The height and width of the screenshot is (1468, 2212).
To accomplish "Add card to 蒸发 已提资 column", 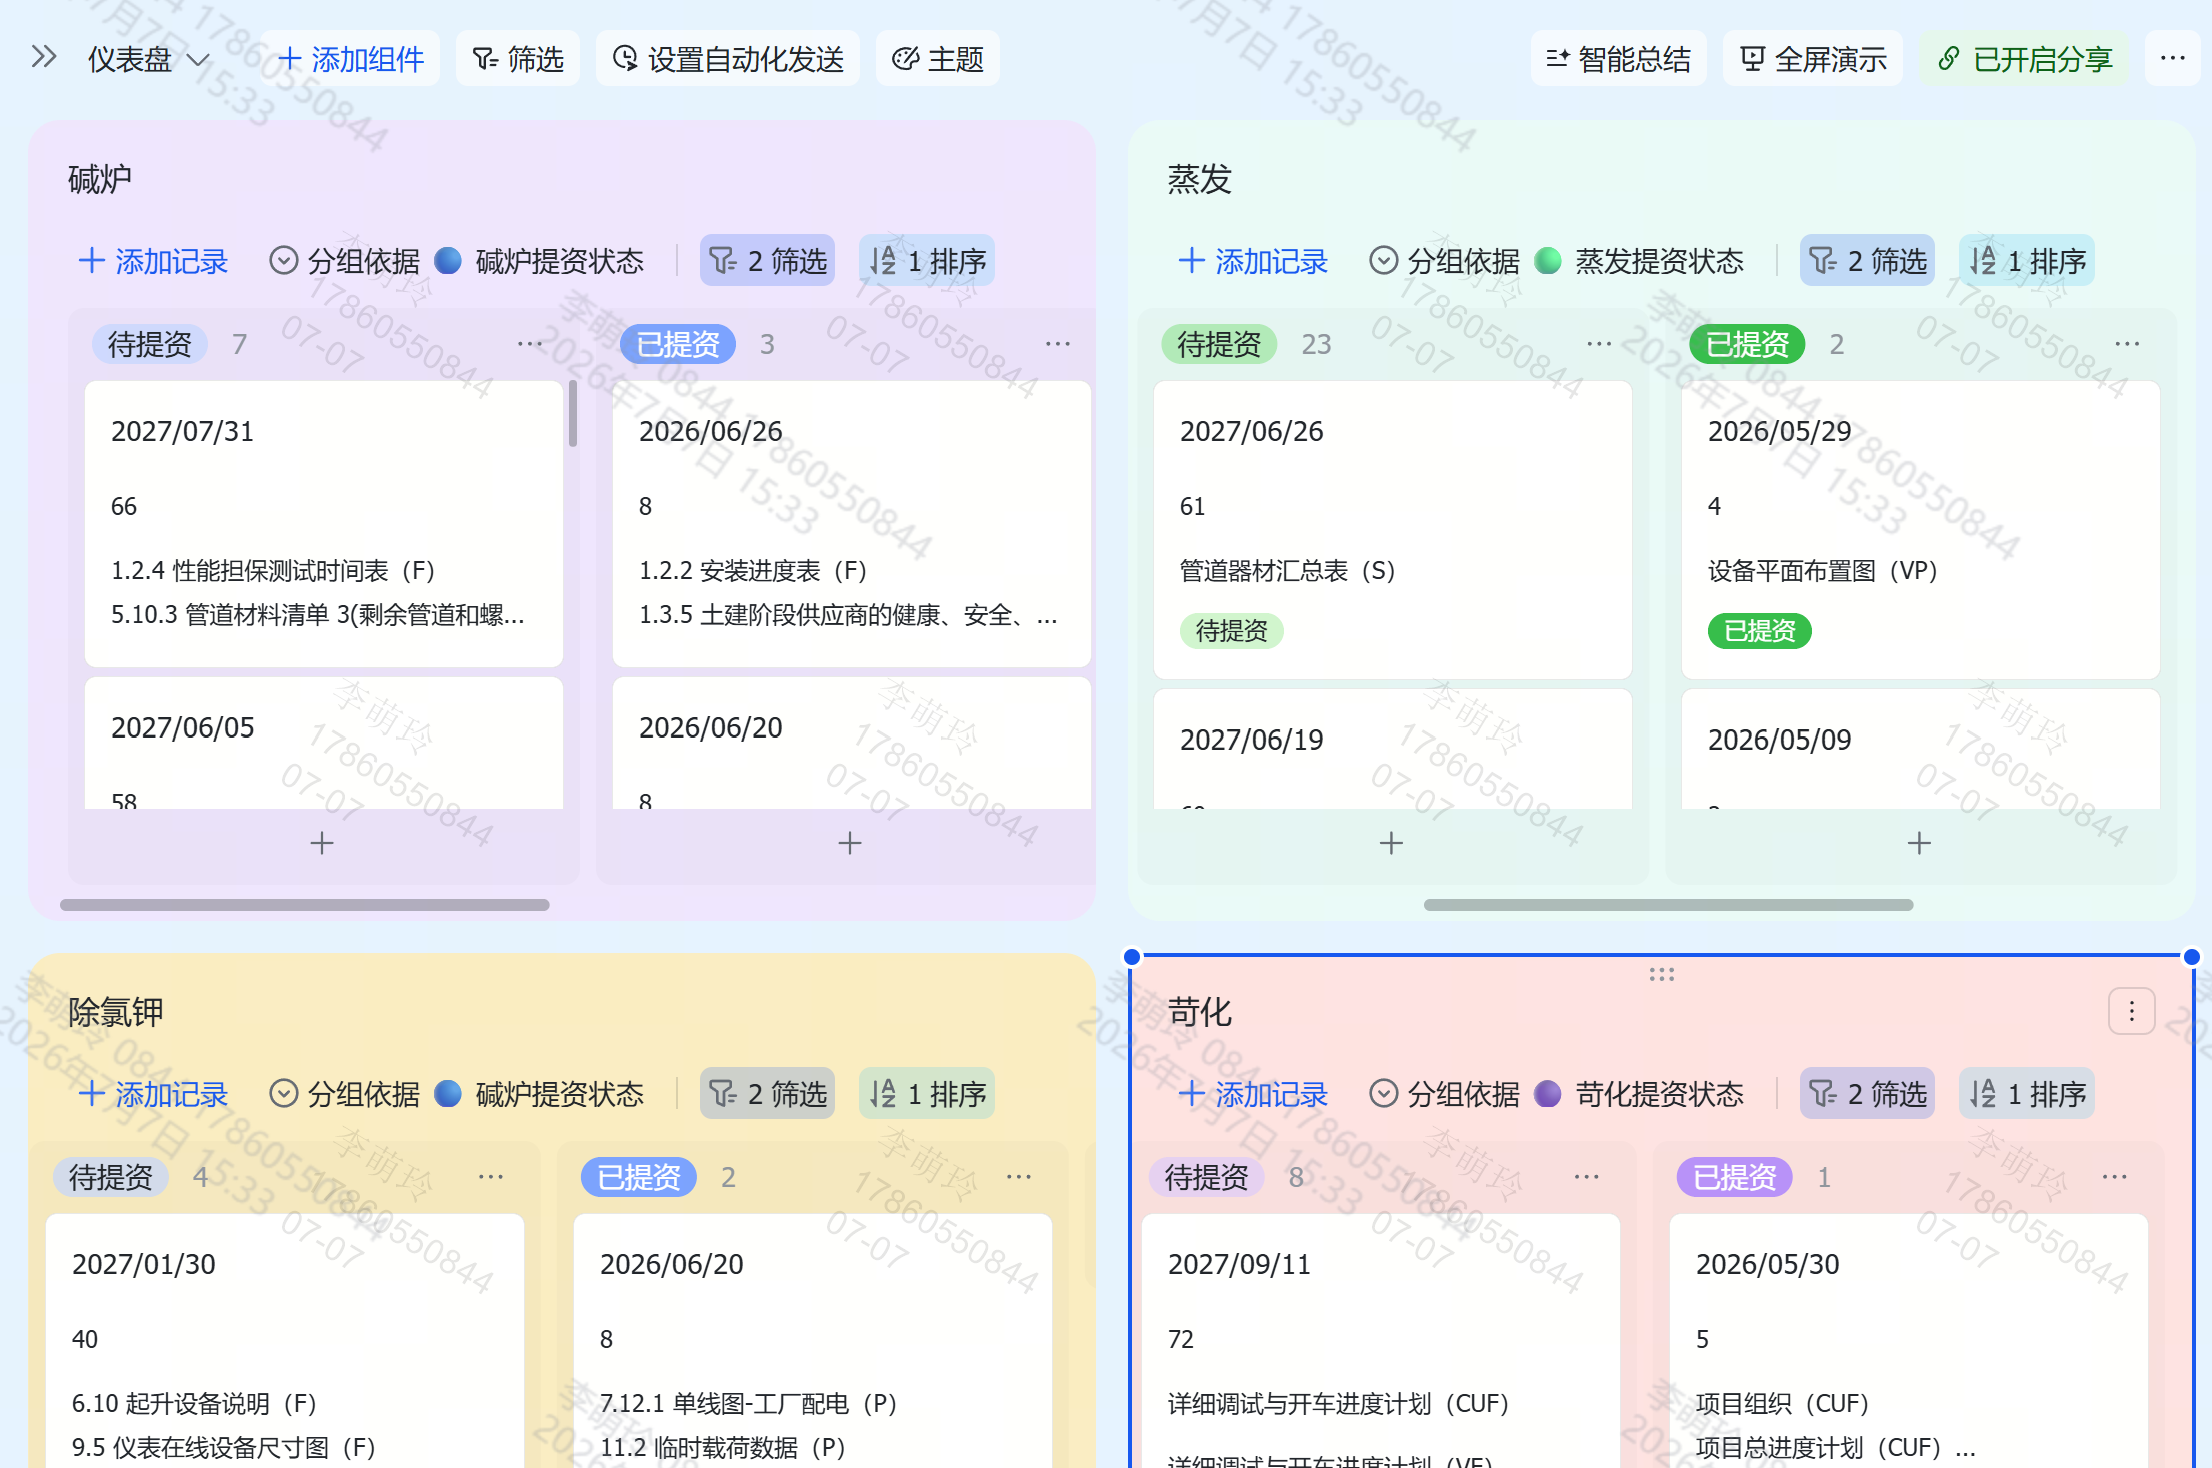I will (1919, 843).
